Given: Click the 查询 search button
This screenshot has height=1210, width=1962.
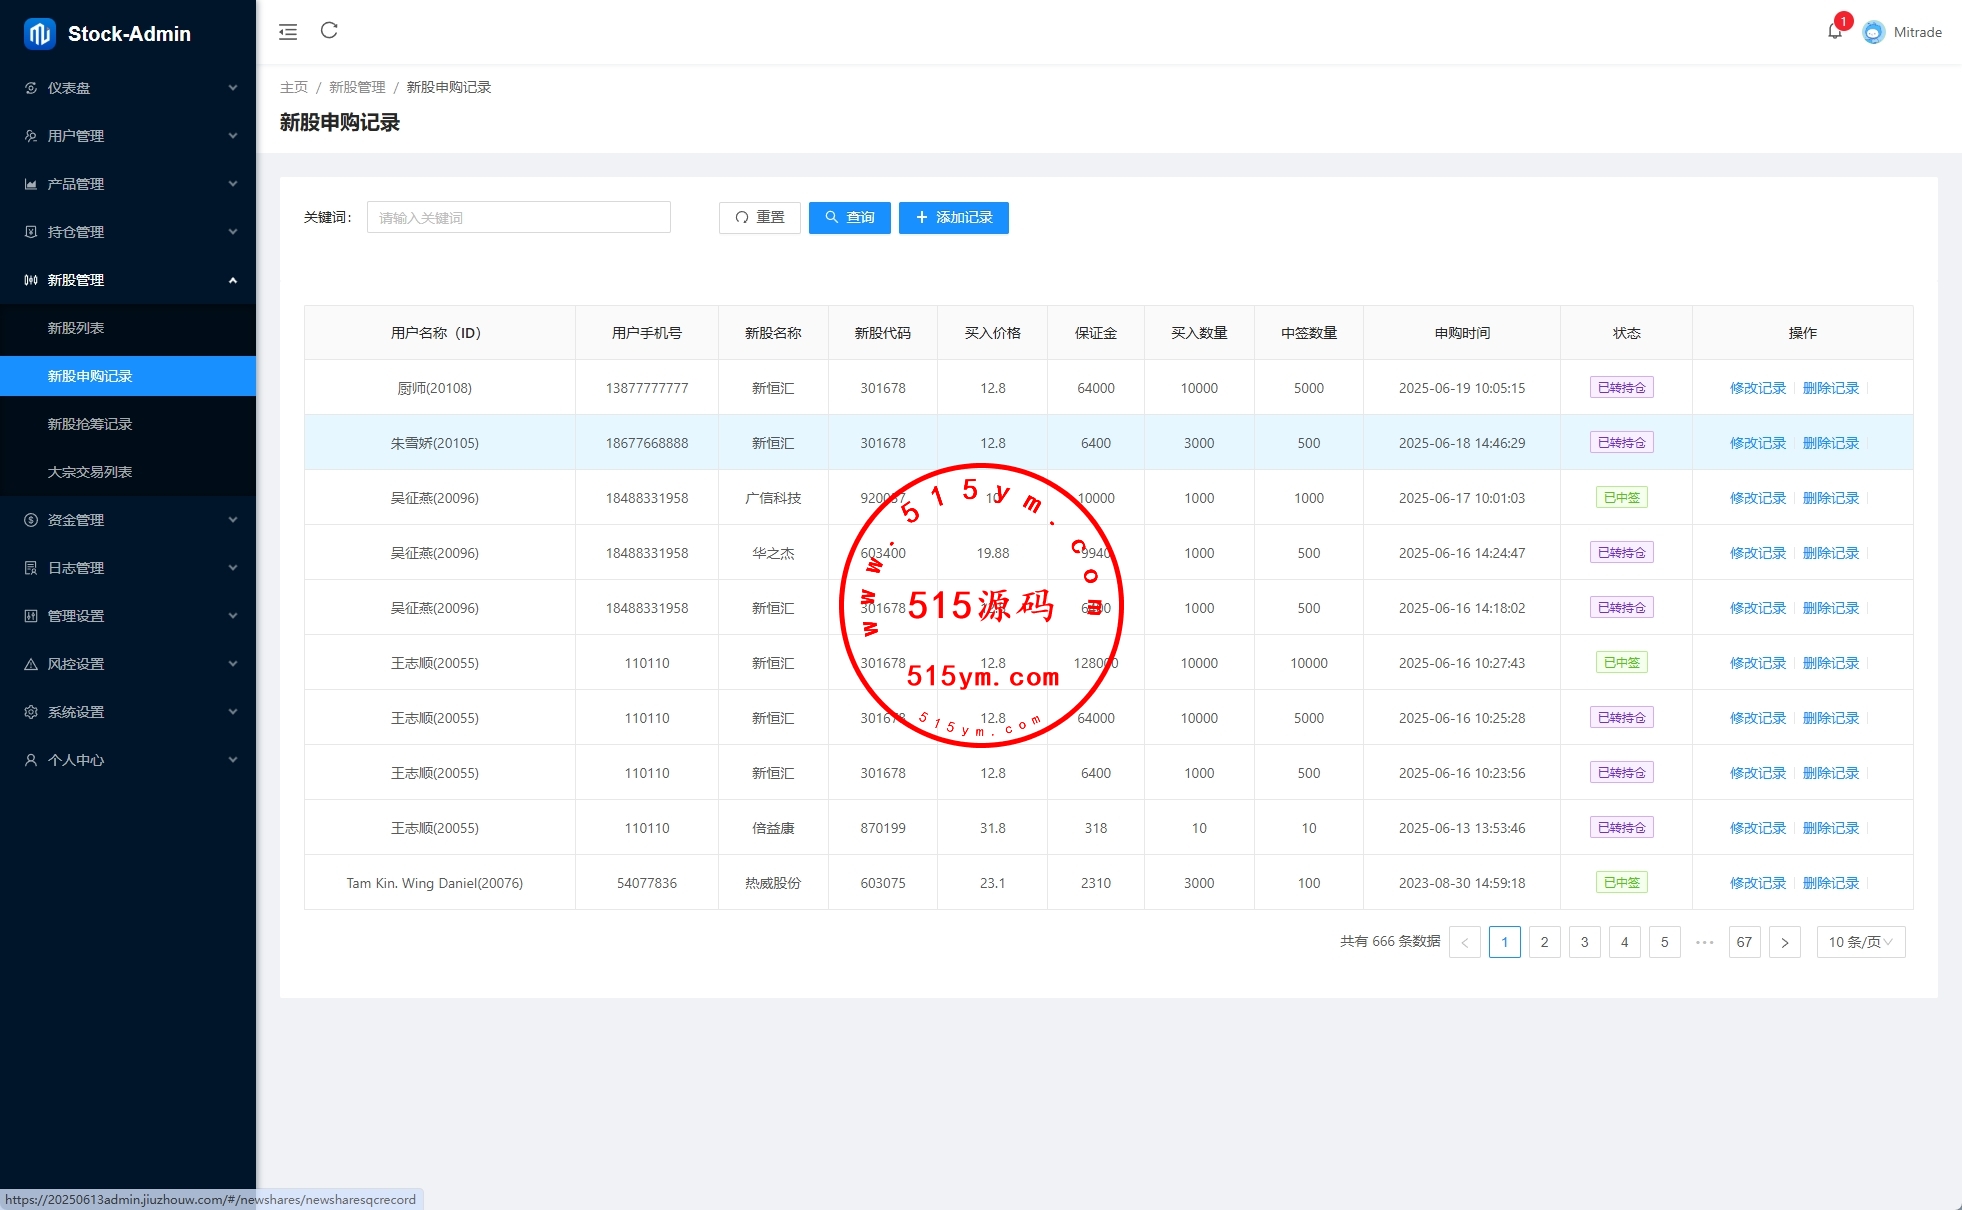Looking at the screenshot, I should tap(849, 217).
